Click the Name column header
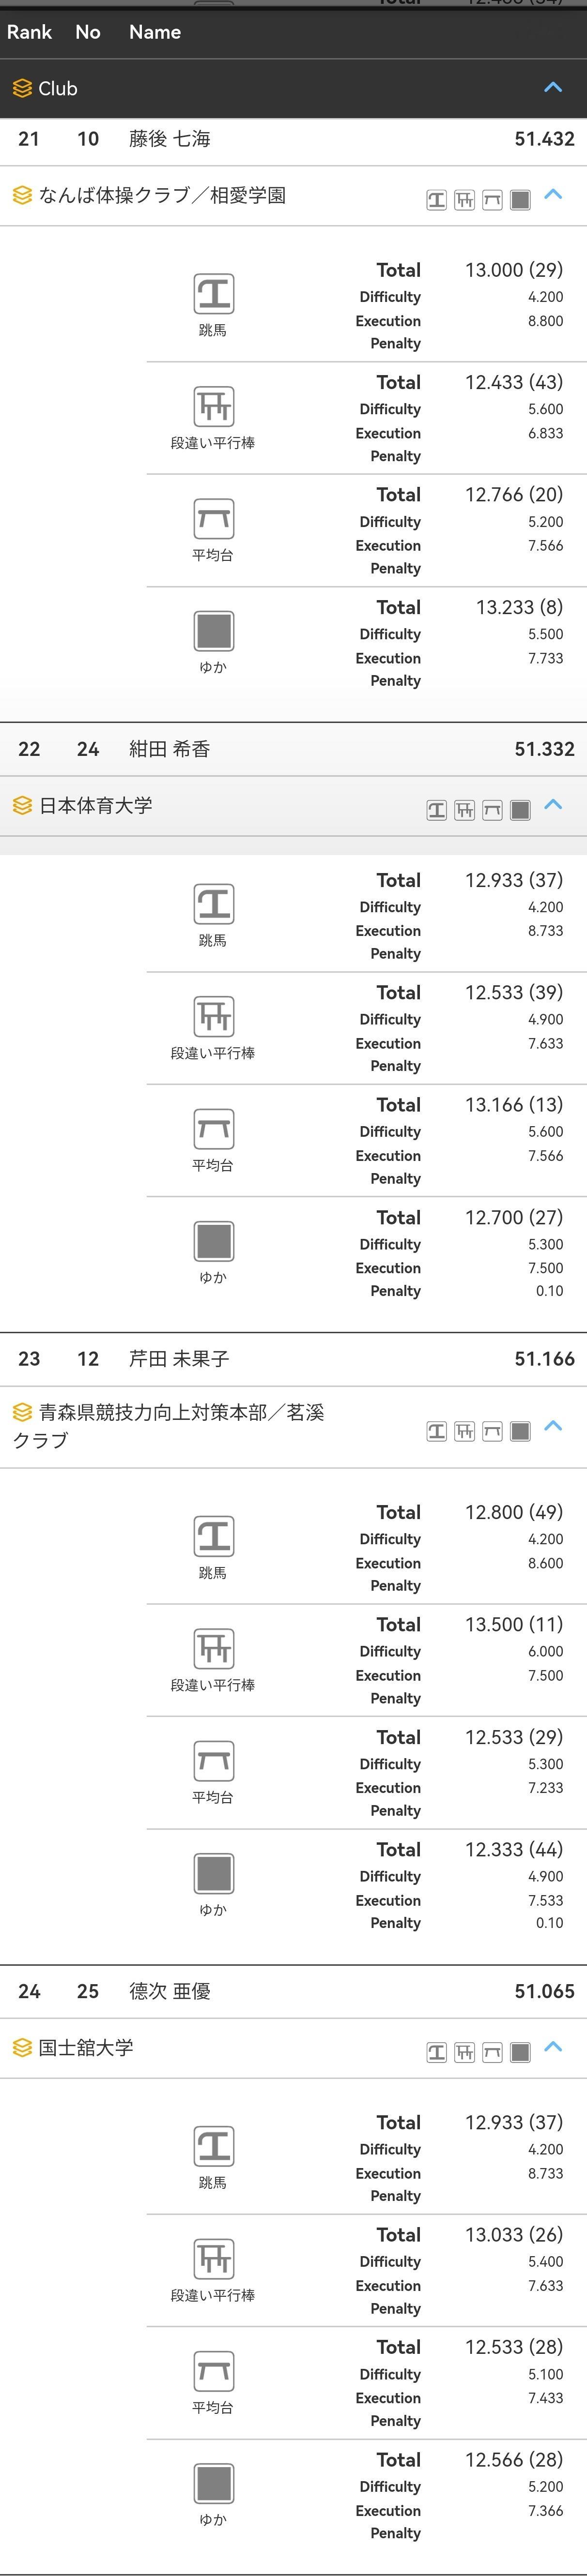Screen dimensions: 587x2576 coord(155,32)
